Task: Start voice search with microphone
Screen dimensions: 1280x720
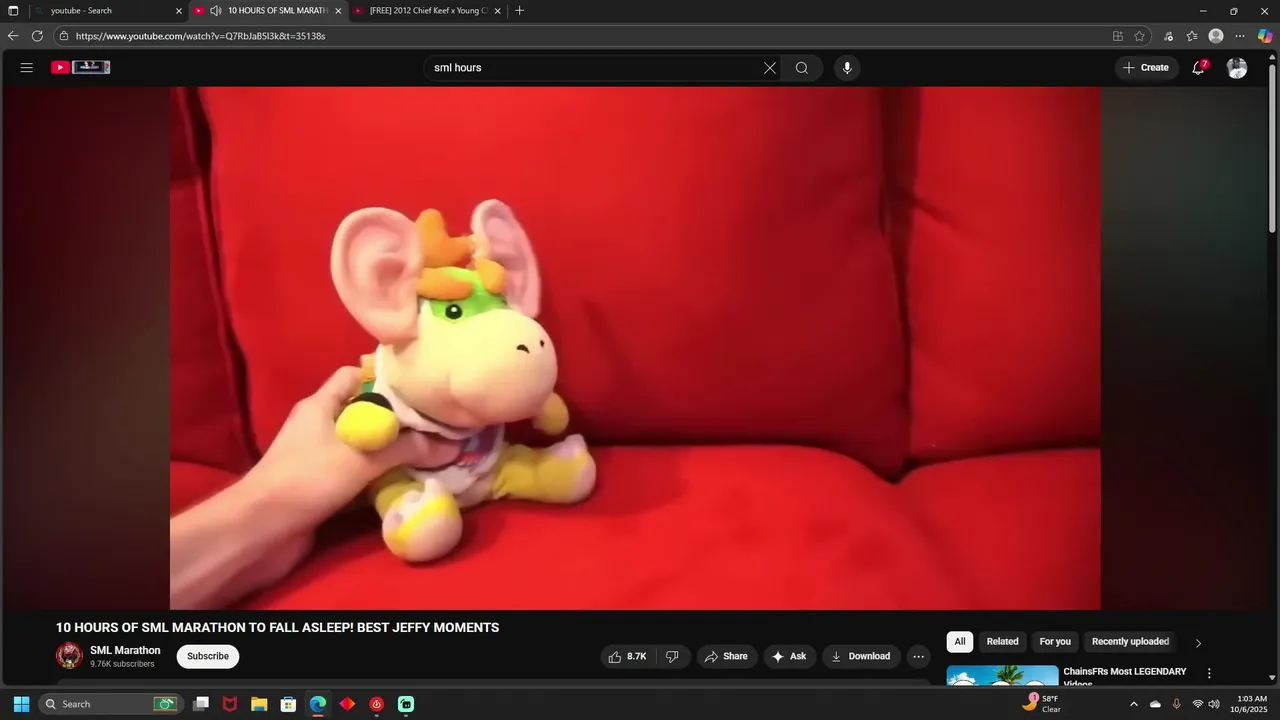Action: pyautogui.click(x=847, y=68)
